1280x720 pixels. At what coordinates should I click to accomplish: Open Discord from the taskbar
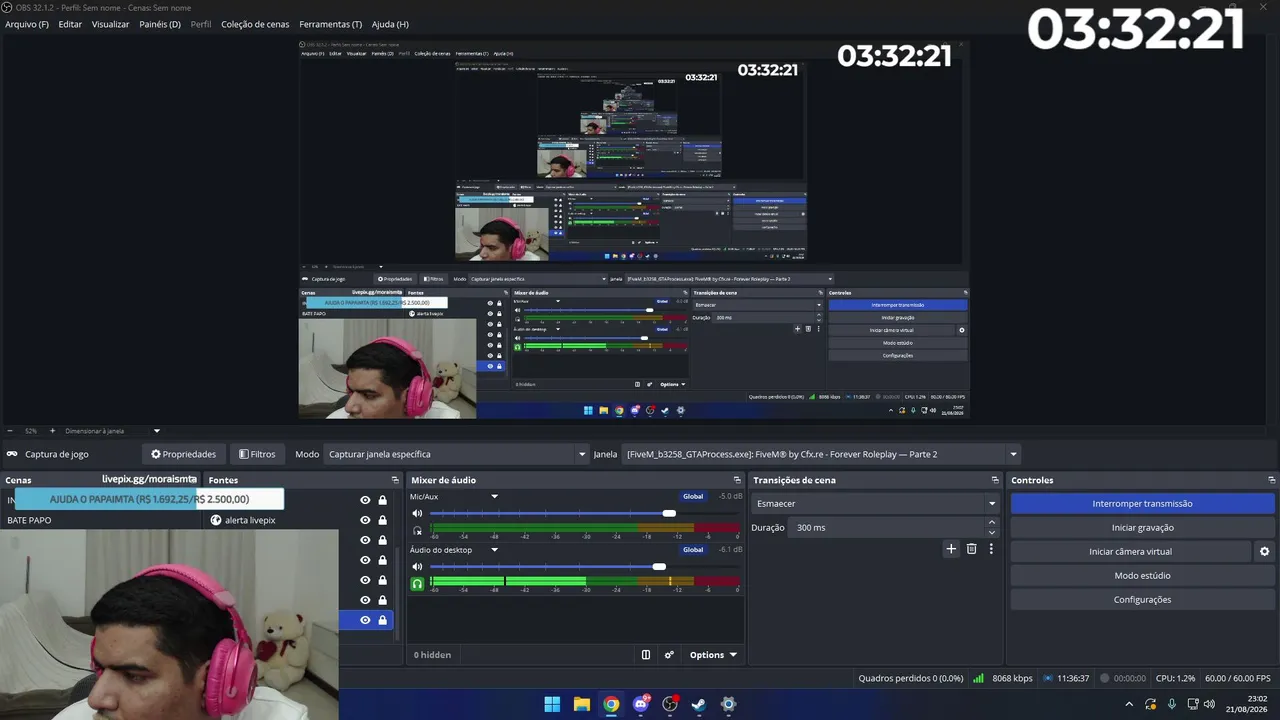tap(641, 704)
